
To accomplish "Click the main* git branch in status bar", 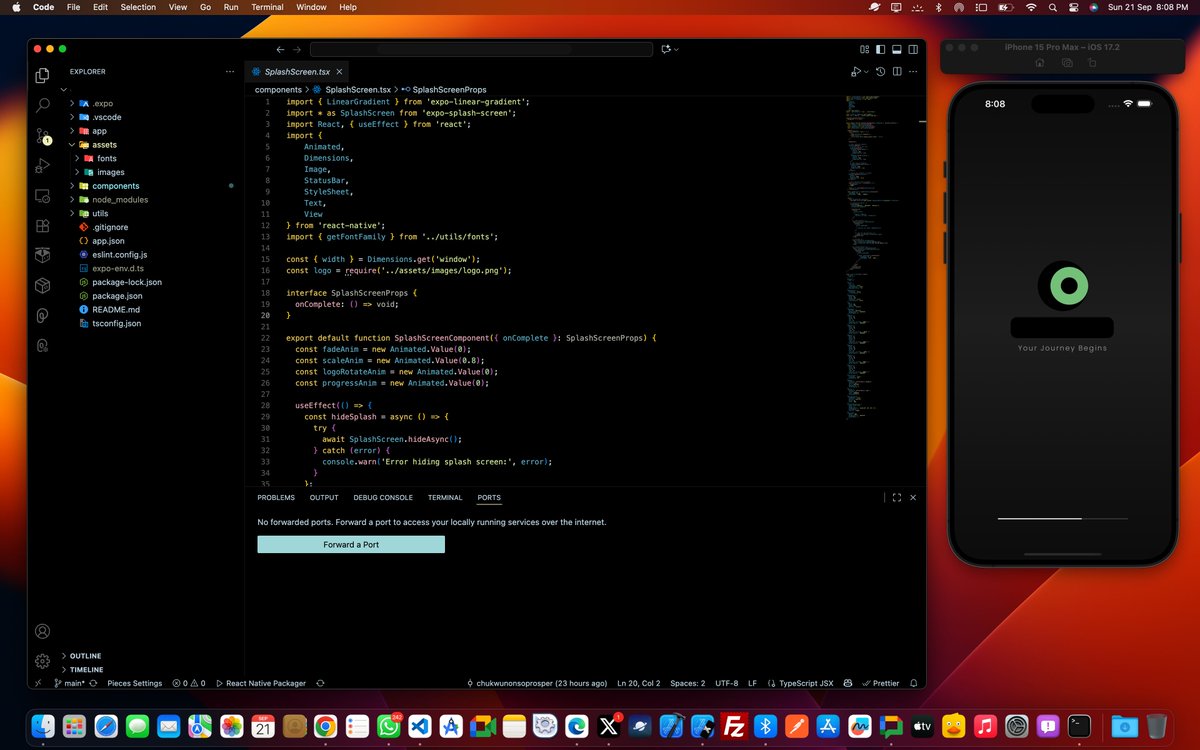I will pyautogui.click(x=70, y=683).
